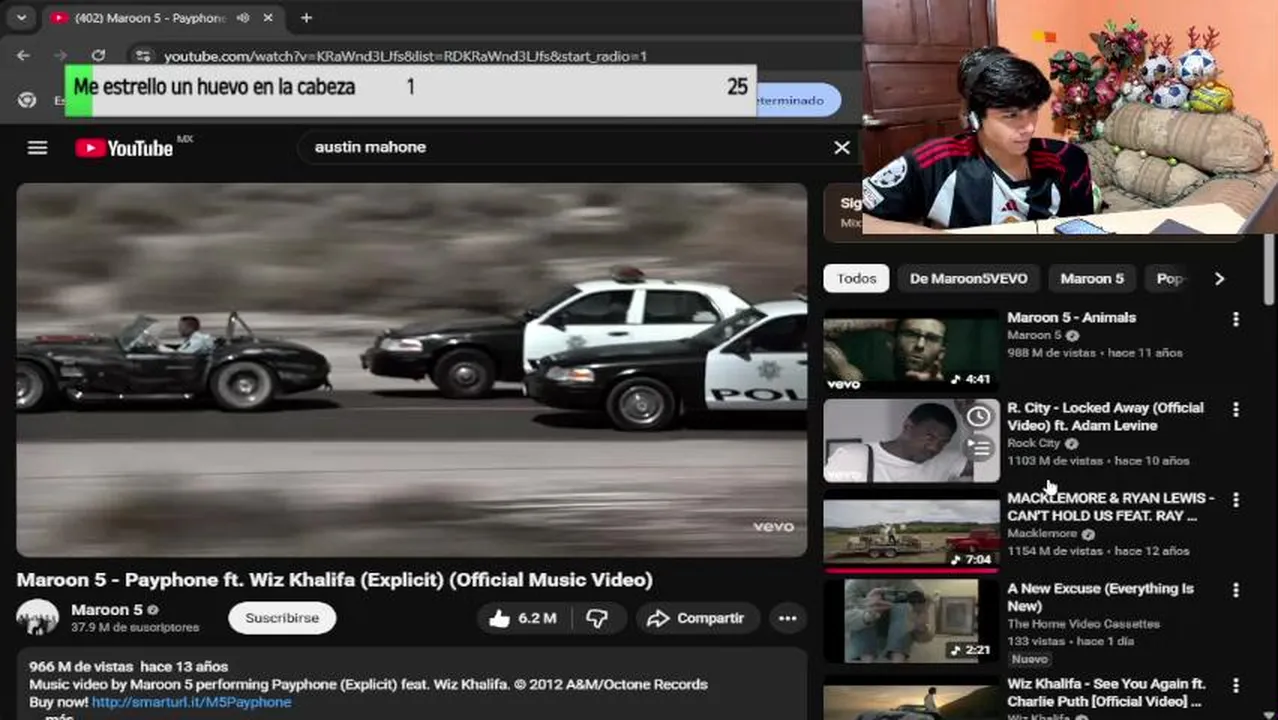
Task: Clear the 'austin mahone' search text
Action: [x=842, y=147]
